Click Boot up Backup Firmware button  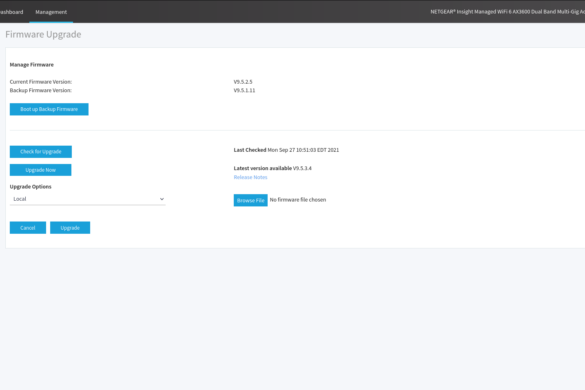coord(49,109)
